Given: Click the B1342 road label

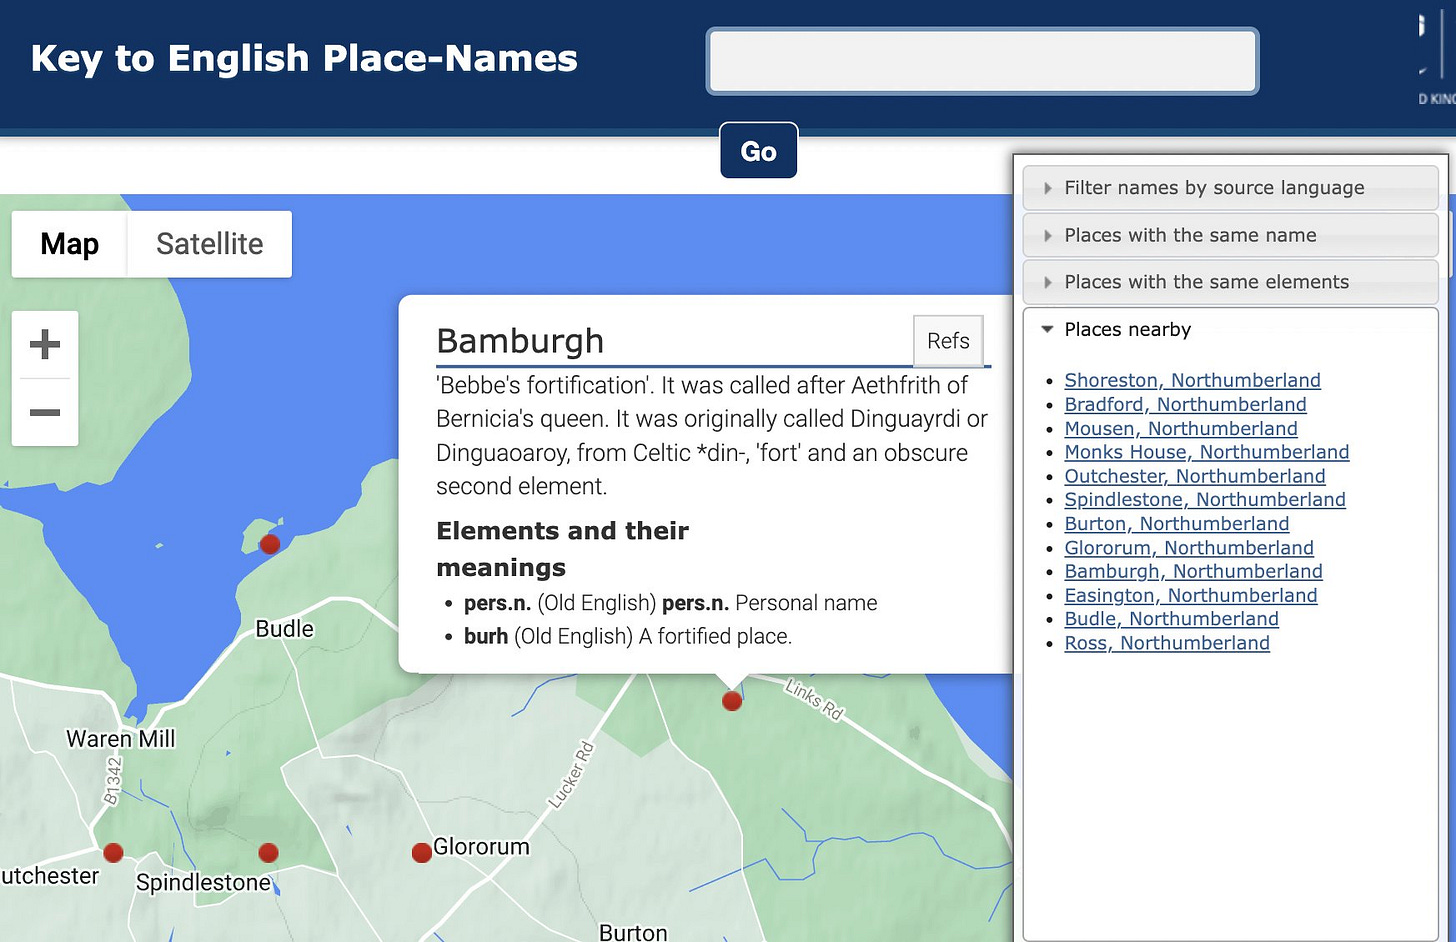Looking at the screenshot, I should click(x=113, y=781).
